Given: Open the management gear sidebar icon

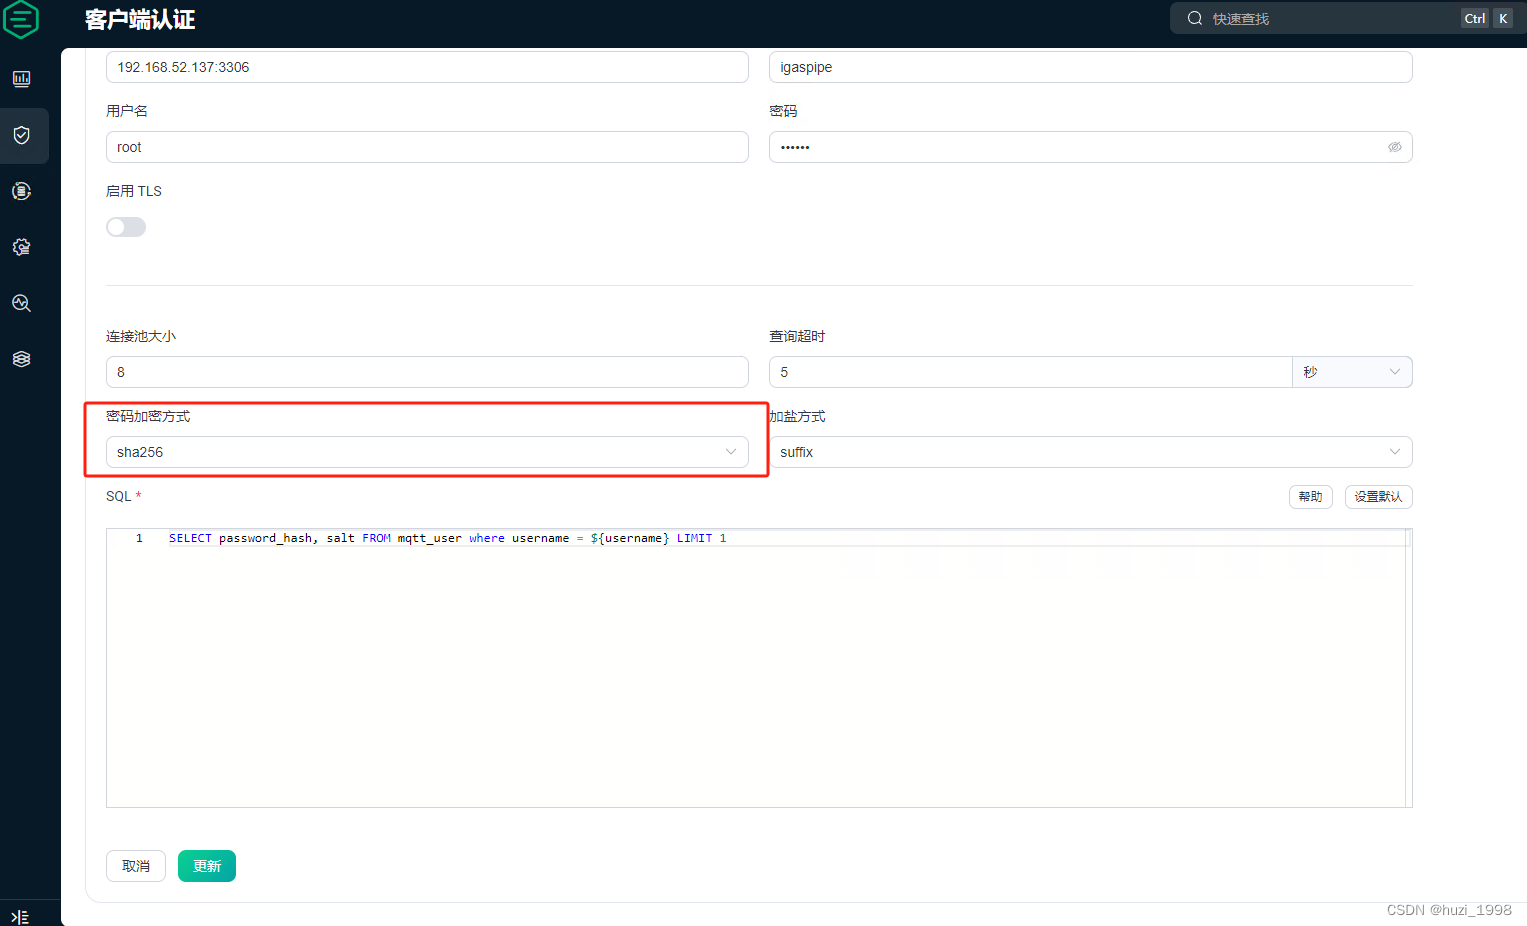Looking at the screenshot, I should pos(22,247).
